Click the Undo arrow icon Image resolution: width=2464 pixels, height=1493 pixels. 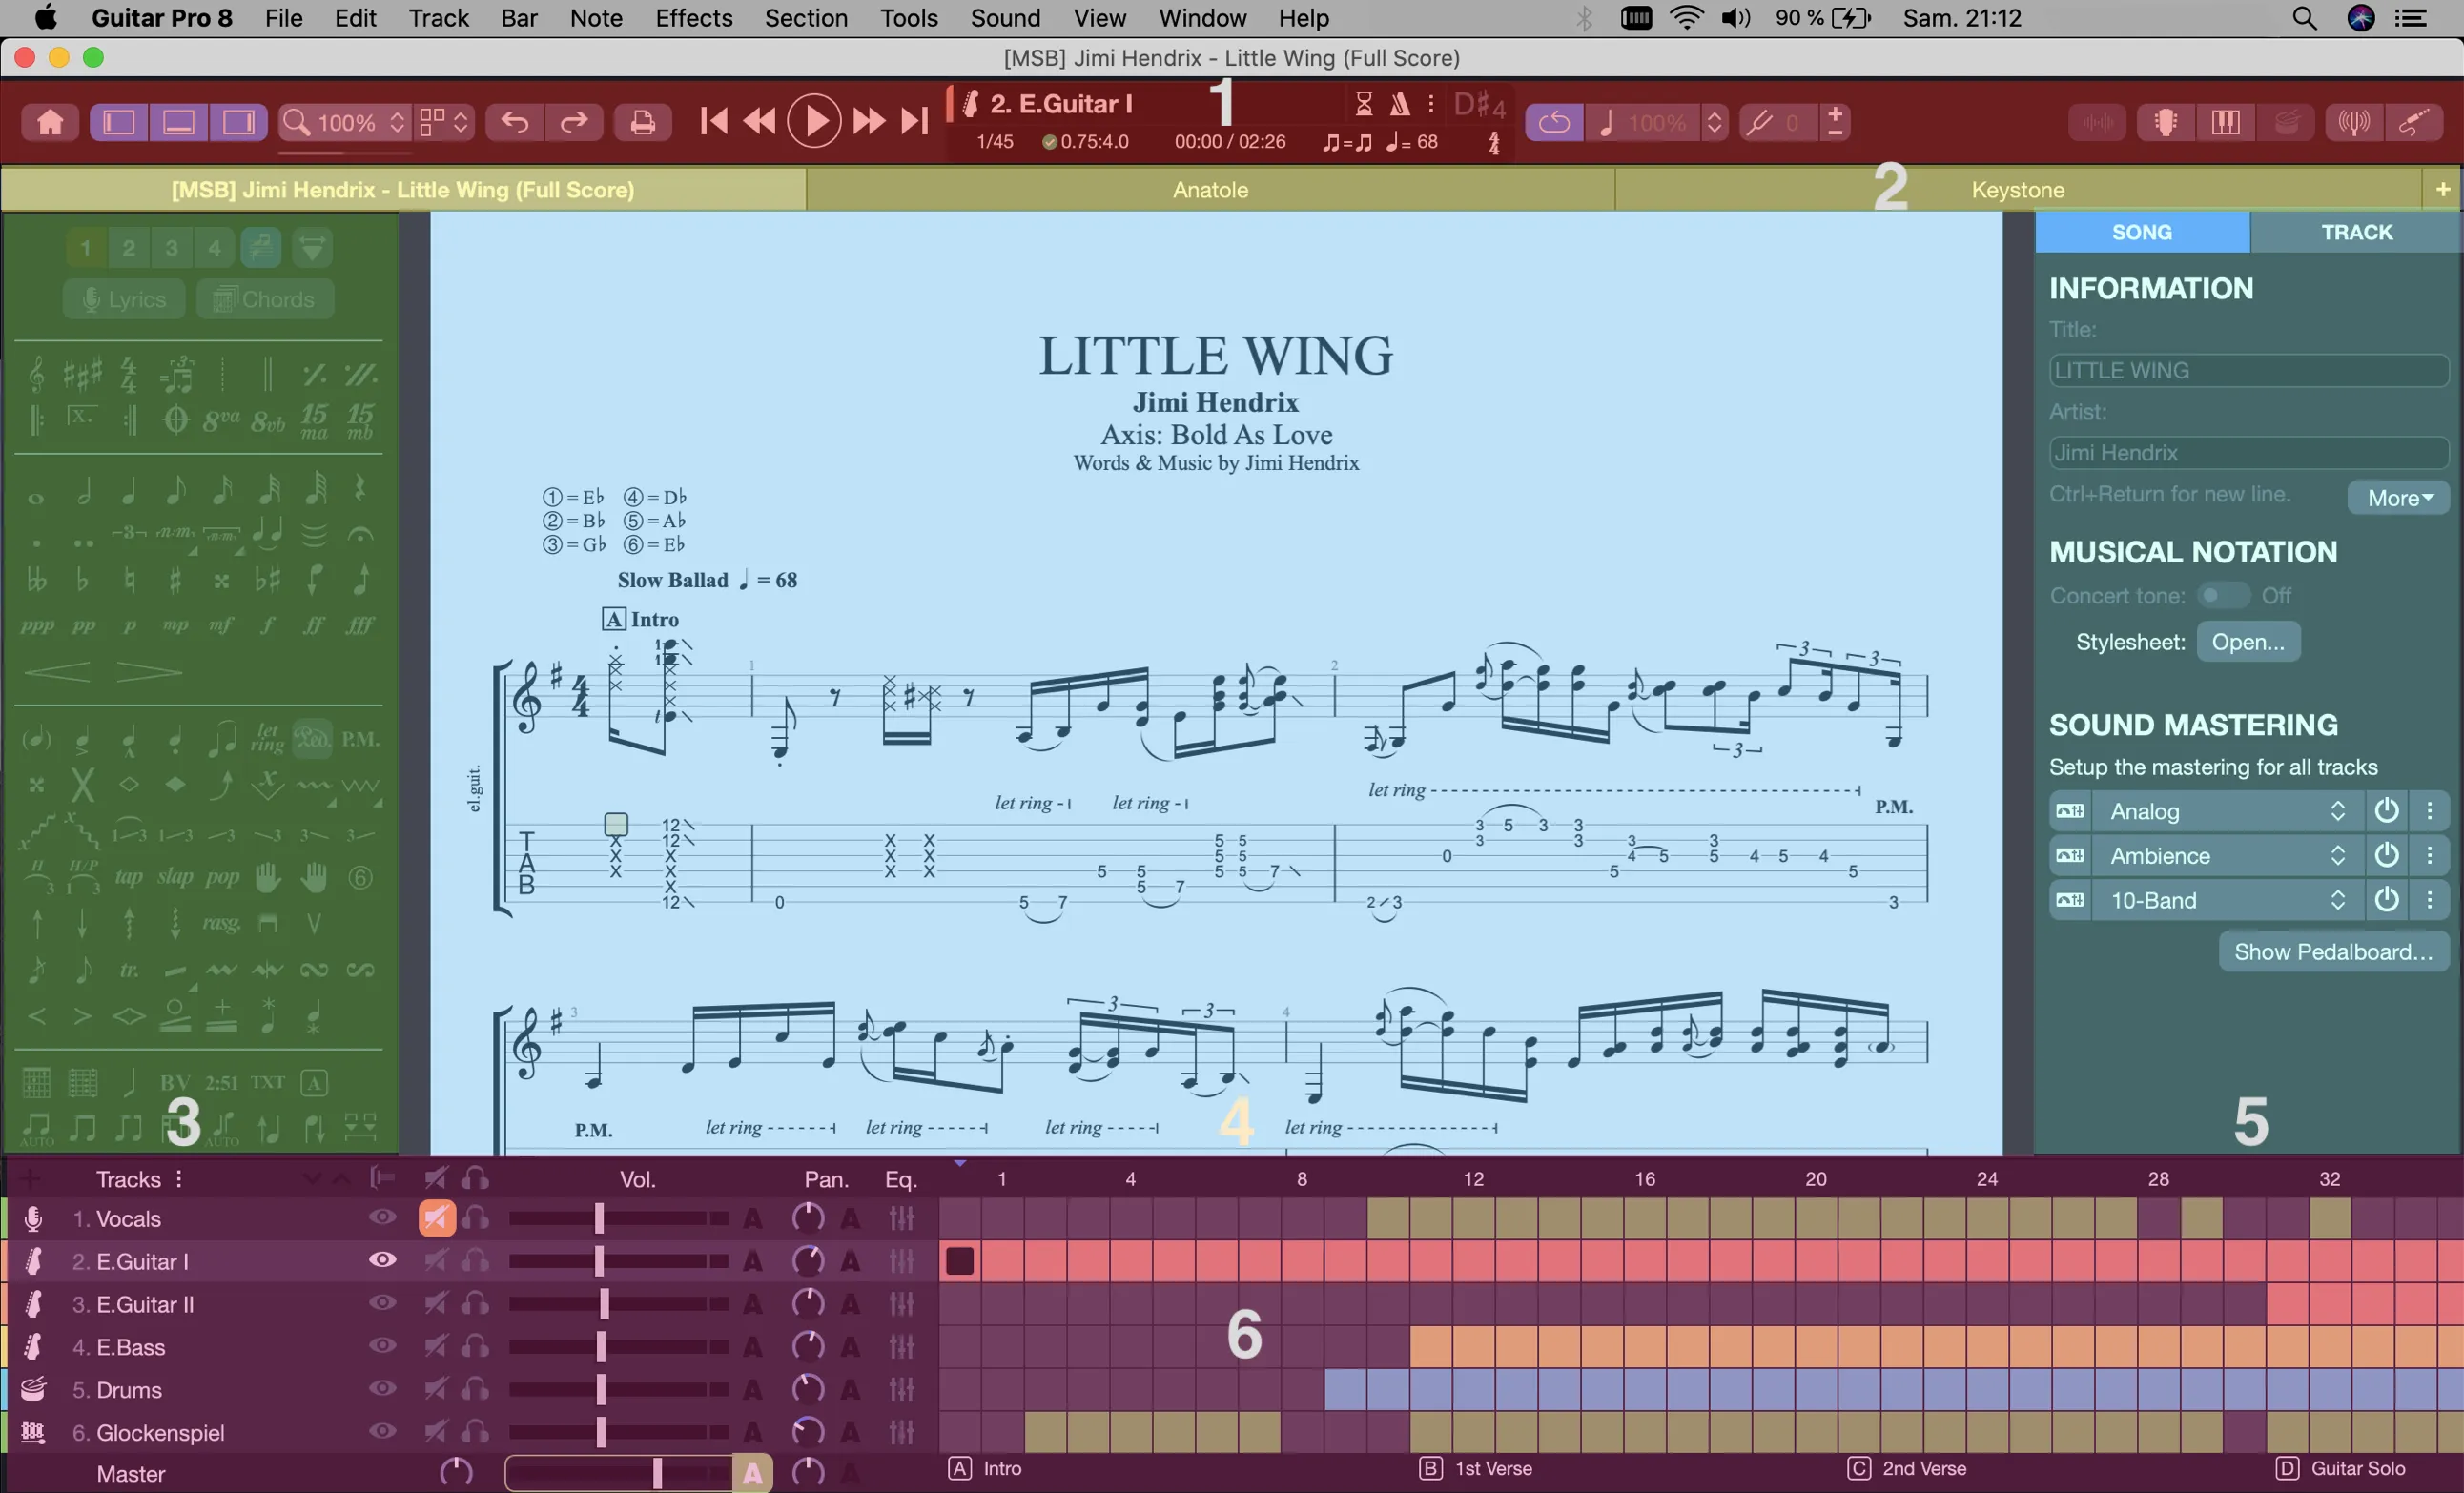pyautogui.click(x=515, y=122)
